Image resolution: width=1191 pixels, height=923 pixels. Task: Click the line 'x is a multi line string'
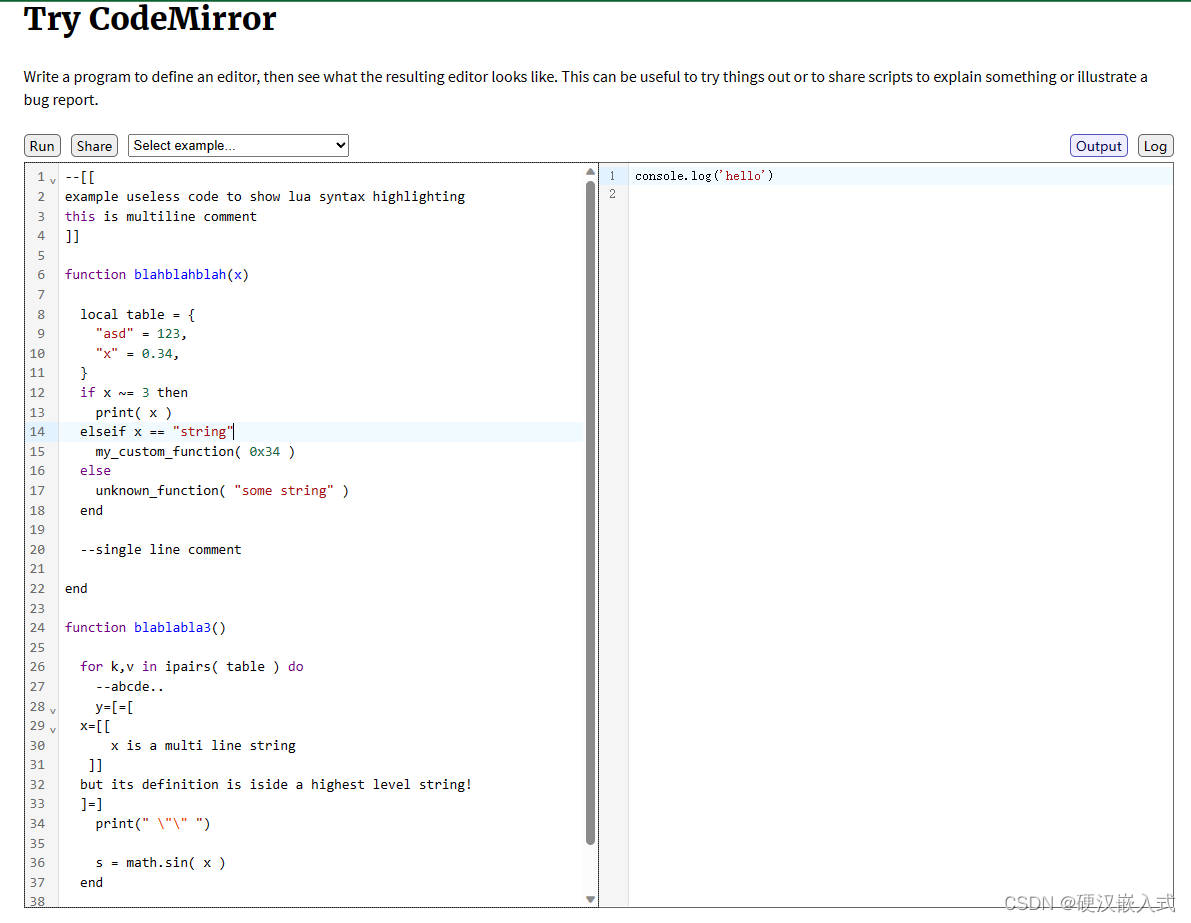tap(203, 745)
